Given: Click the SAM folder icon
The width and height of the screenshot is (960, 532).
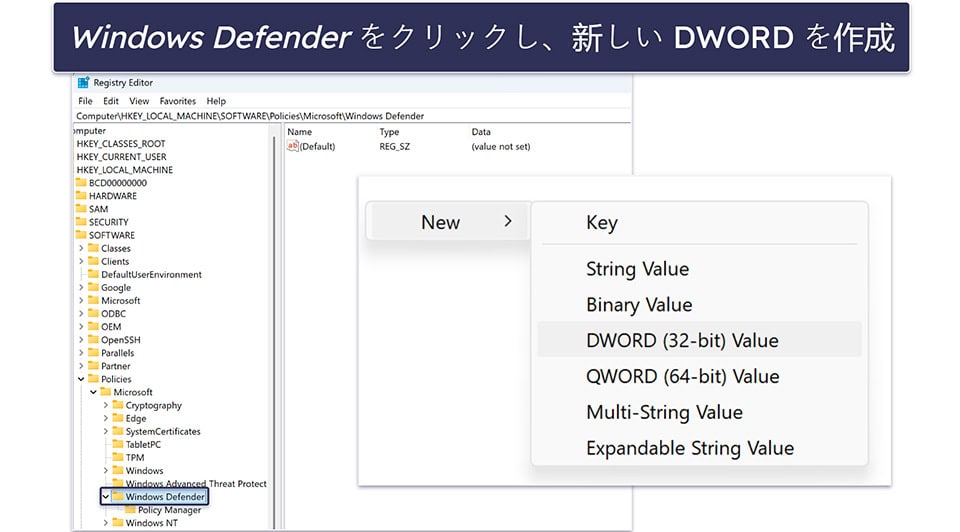Looking at the screenshot, I should tap(81, 209).
